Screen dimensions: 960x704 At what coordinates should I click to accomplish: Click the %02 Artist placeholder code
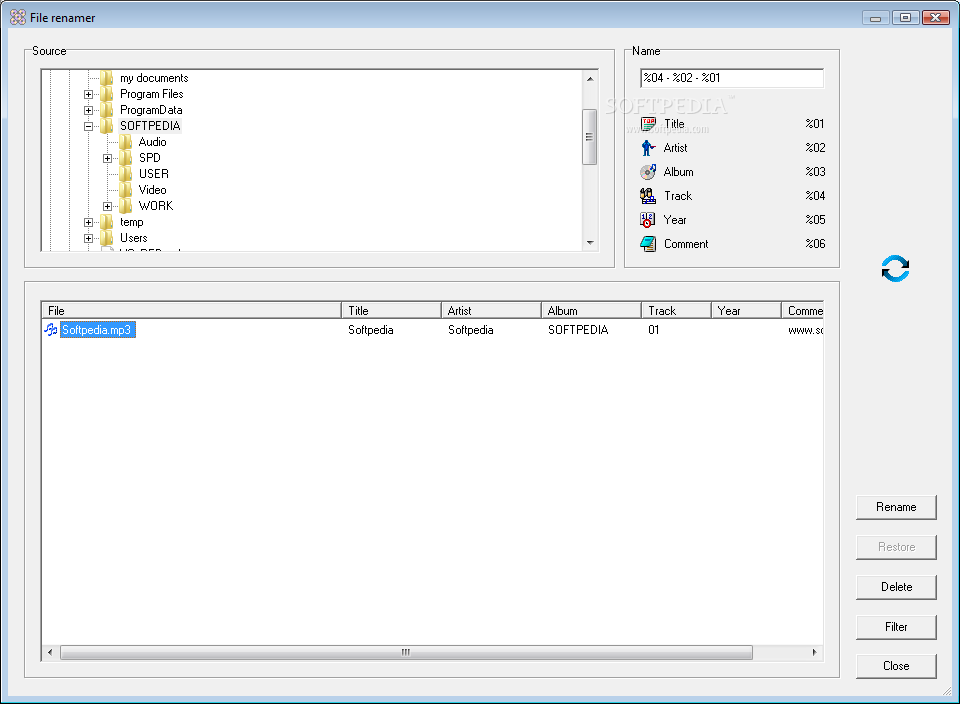tap(815, 148)
